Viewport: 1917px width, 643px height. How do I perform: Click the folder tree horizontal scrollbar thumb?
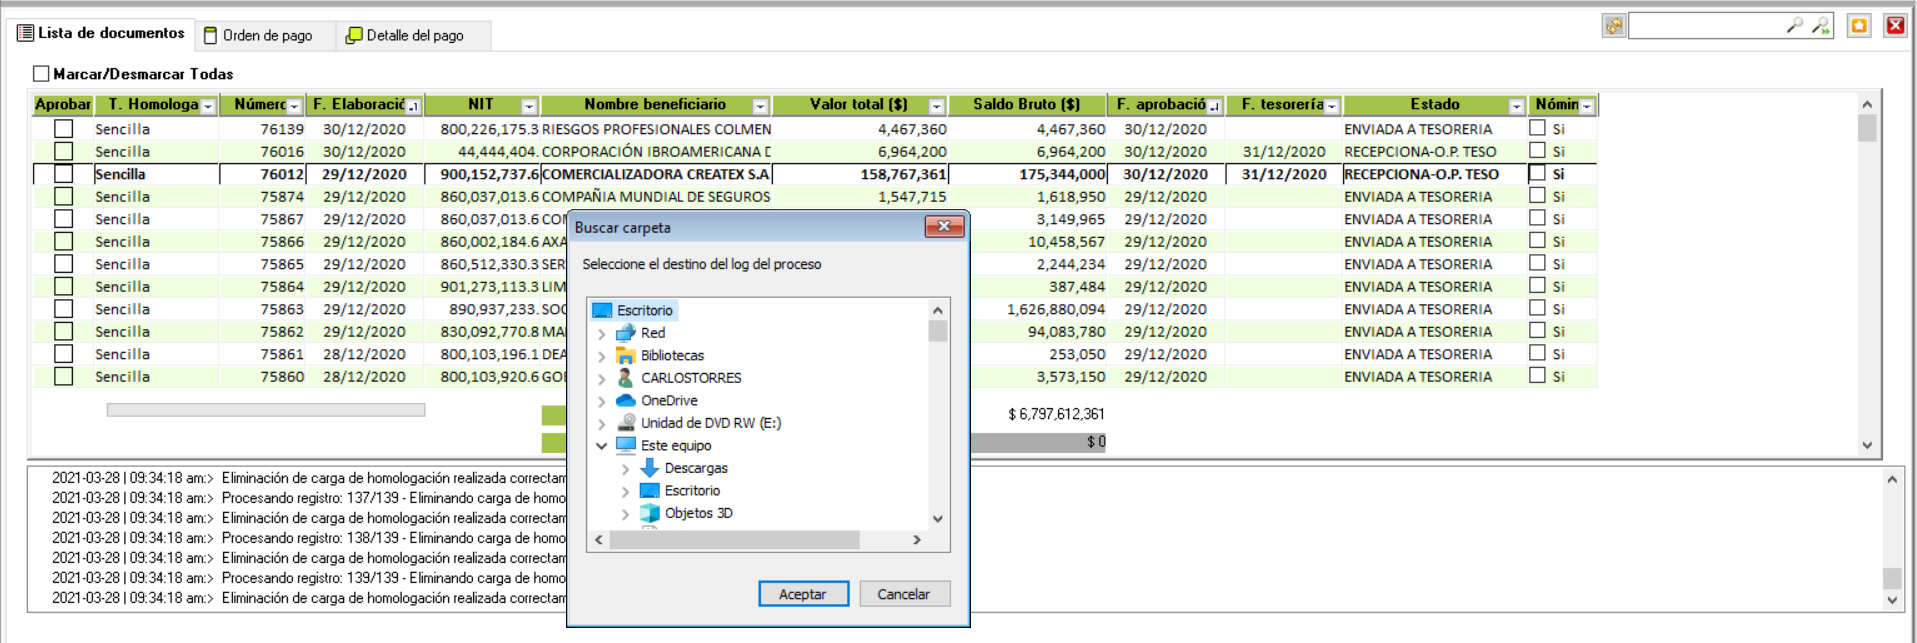tap(734, 540)
